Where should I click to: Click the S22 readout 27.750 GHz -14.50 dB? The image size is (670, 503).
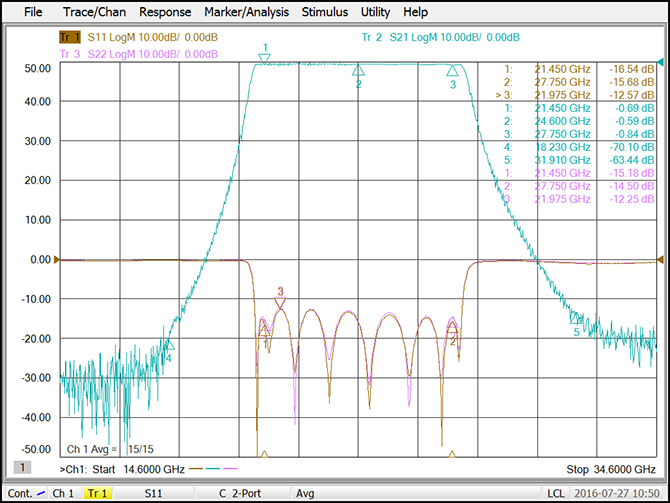[579, 186]
